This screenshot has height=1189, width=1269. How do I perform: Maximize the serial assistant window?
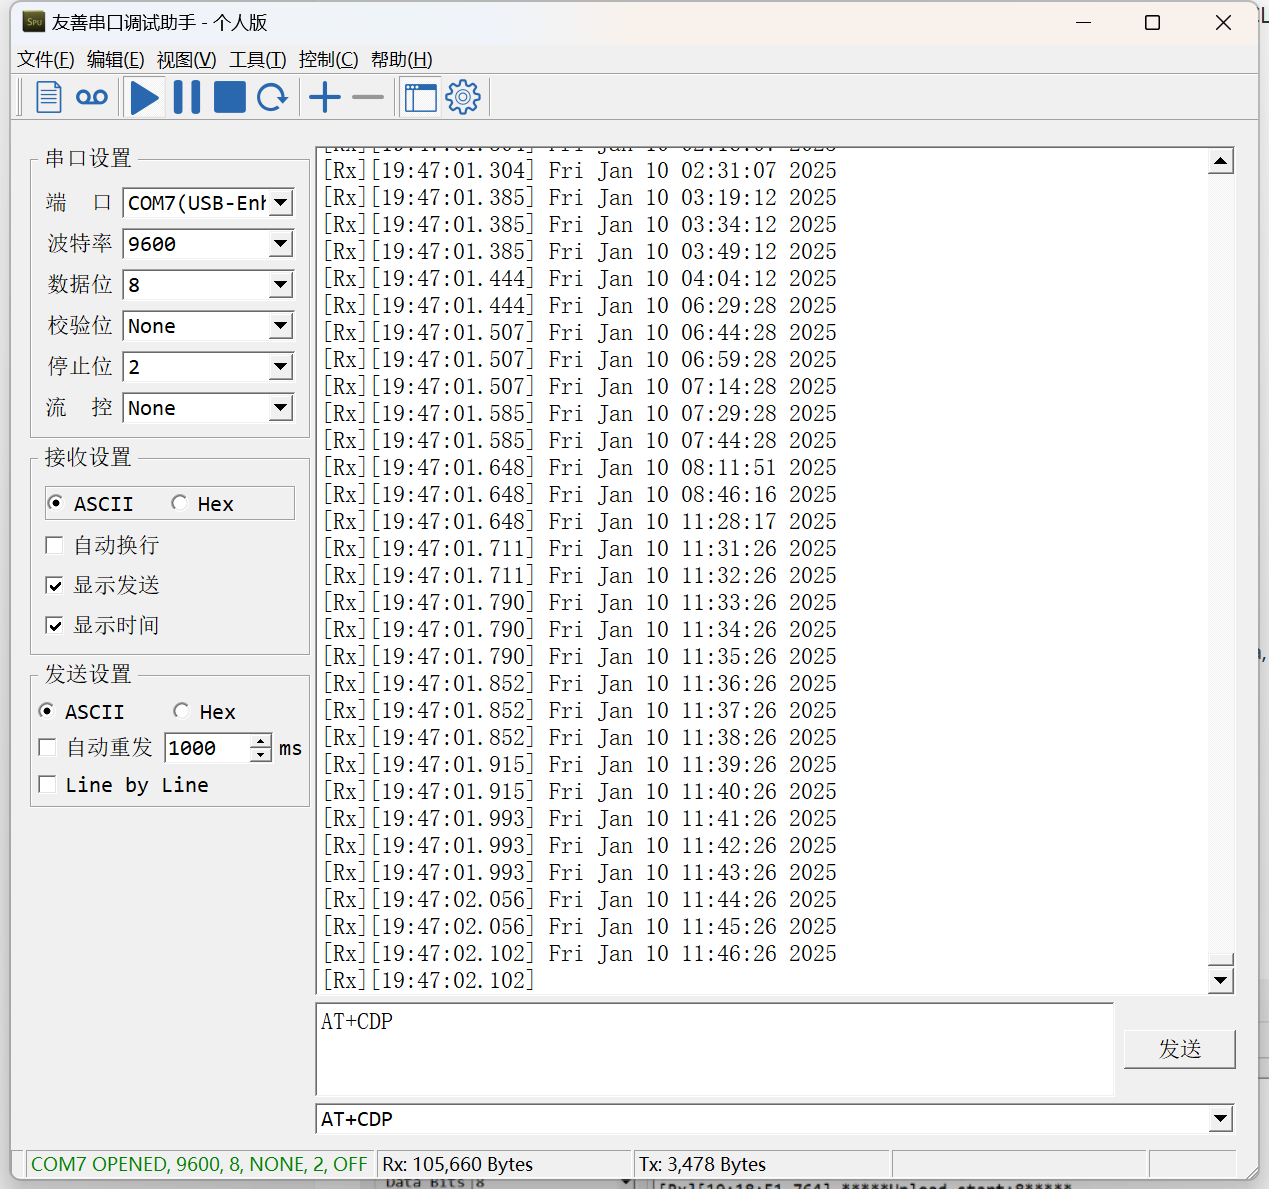click(1152, 22)
